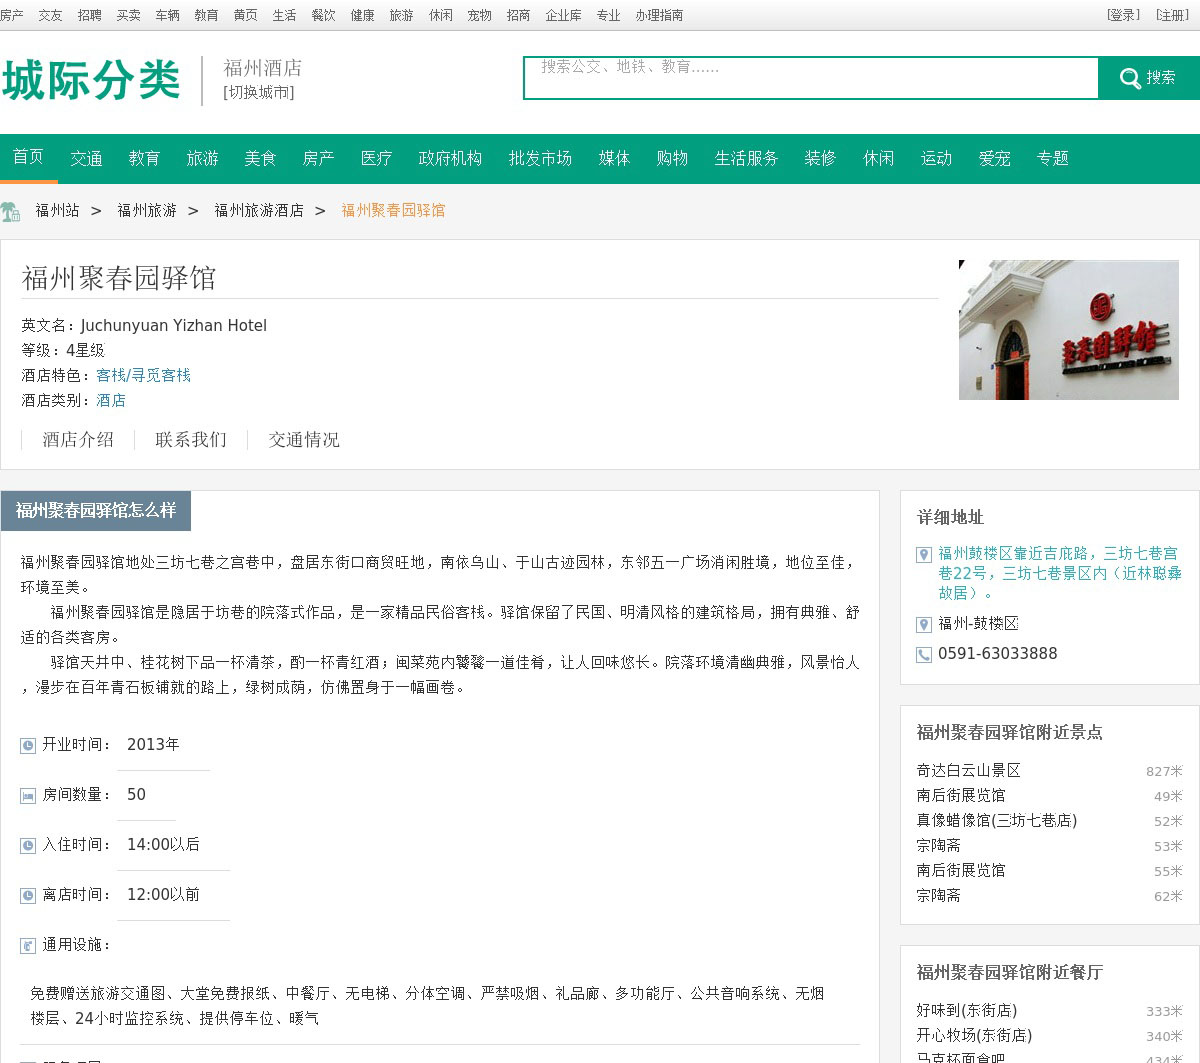Click phone number 0591-63033888

[998, 654]
